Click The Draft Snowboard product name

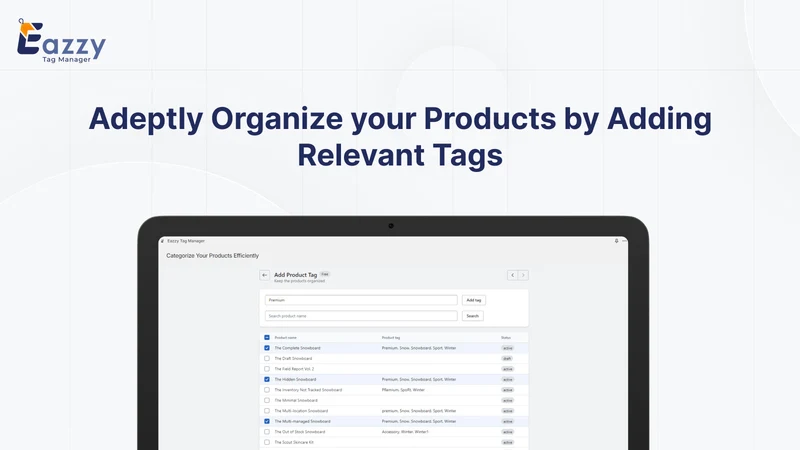(x=293, y=358)
